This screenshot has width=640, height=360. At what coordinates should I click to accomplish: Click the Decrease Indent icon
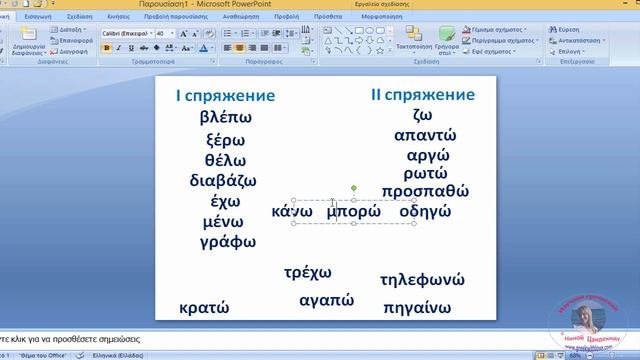point(264,33)
